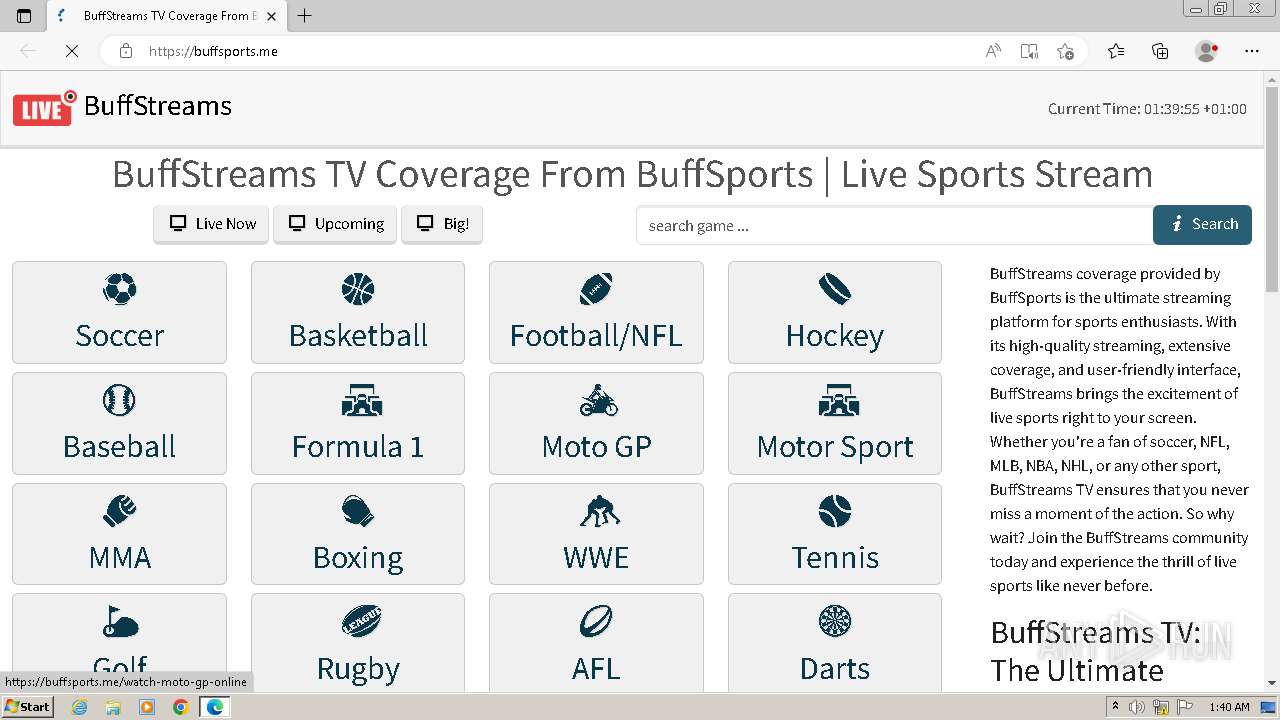The width and height of the screenshot is (1280, 720).
Task: Click the Golf flag icon
Action: 119,621
